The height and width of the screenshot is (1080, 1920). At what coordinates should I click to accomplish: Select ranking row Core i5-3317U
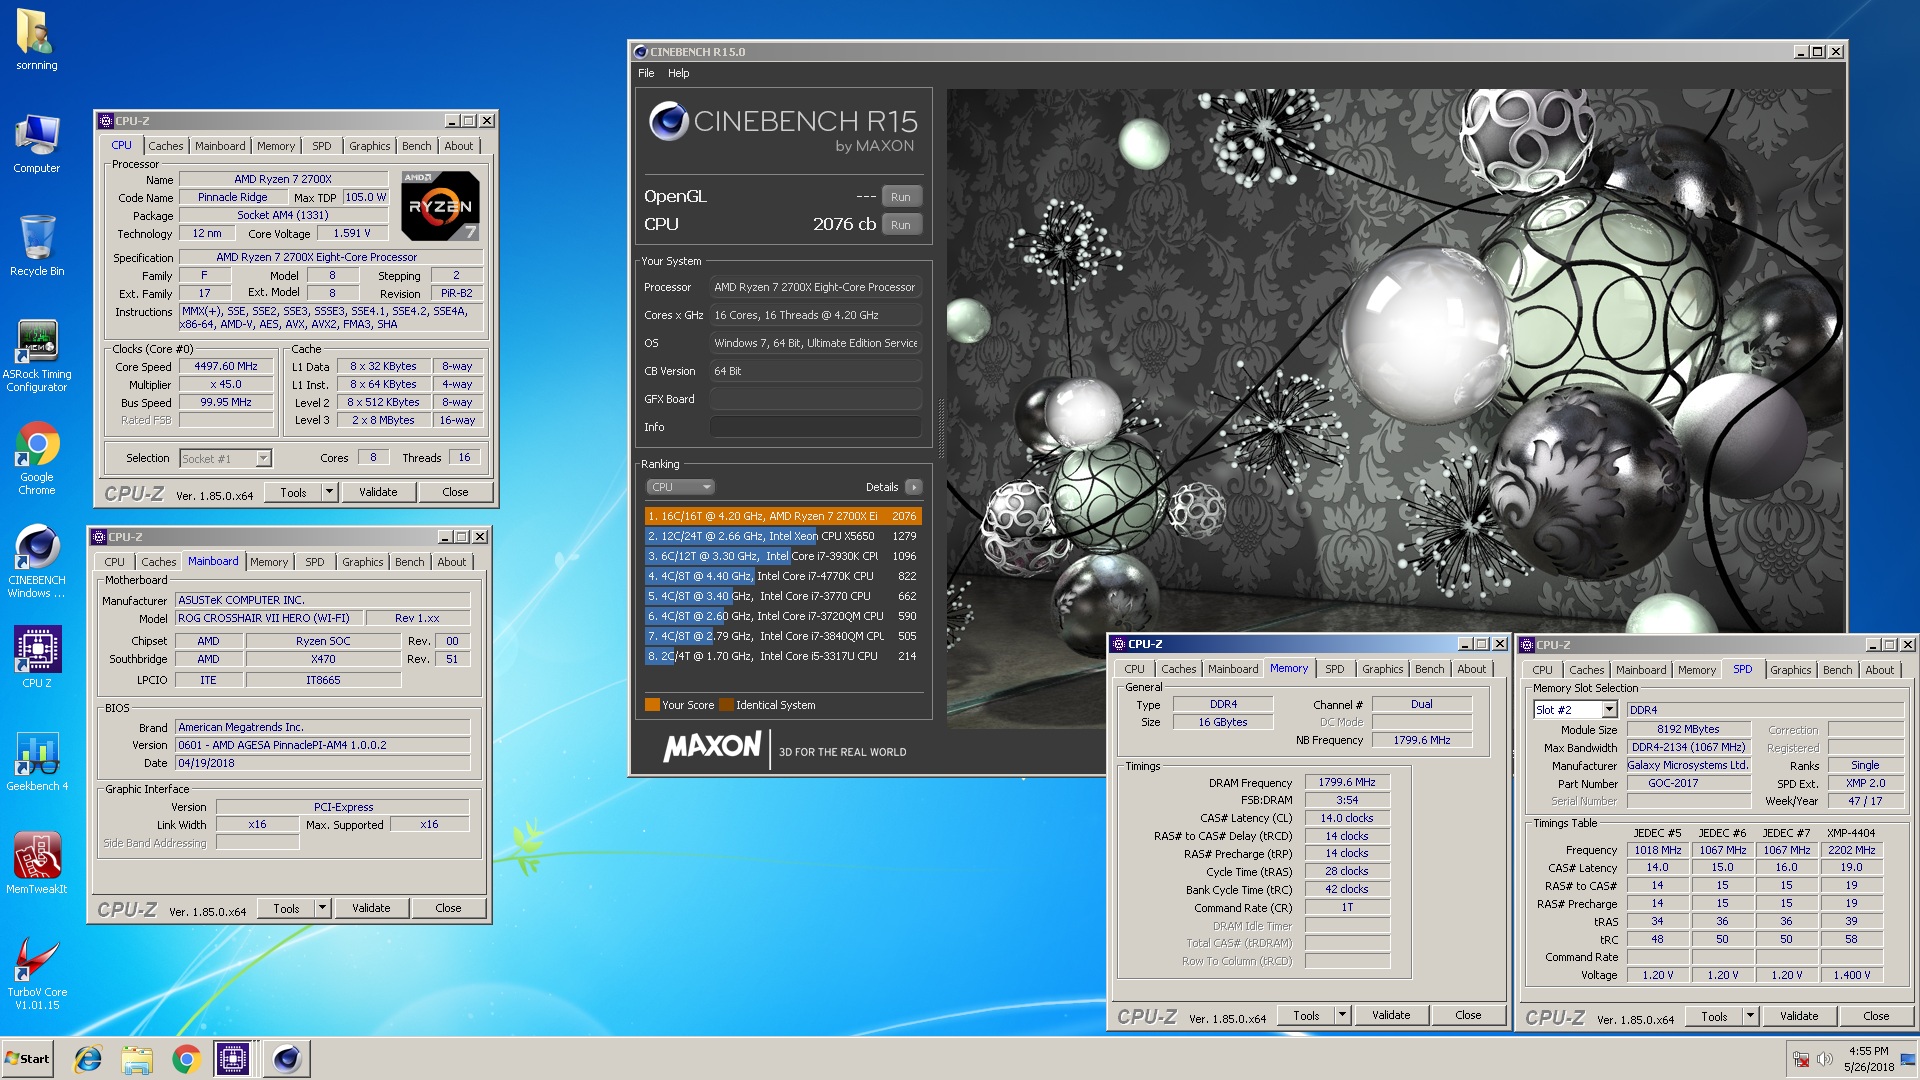(783, 656)
